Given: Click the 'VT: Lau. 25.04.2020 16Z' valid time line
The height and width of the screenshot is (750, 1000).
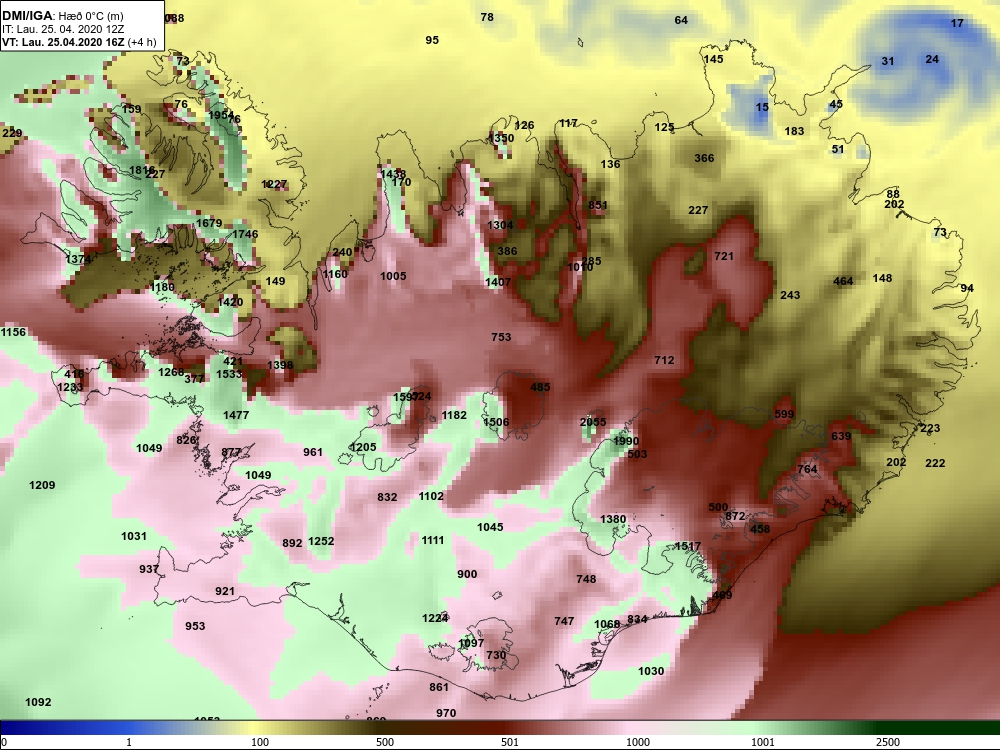Looking at the screenshot, I should 79,42.
